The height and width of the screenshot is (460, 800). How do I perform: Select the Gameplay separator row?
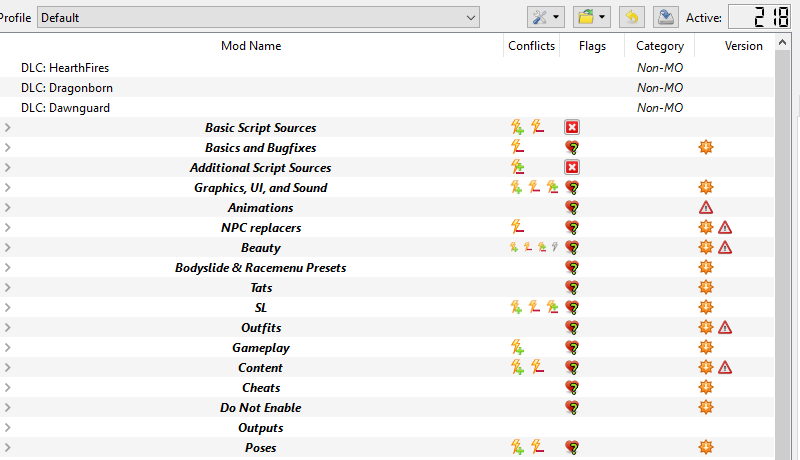(387, 347)
